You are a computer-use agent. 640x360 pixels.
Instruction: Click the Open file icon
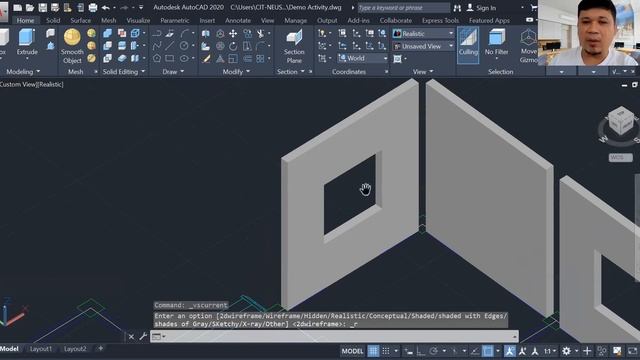[30, 7]
